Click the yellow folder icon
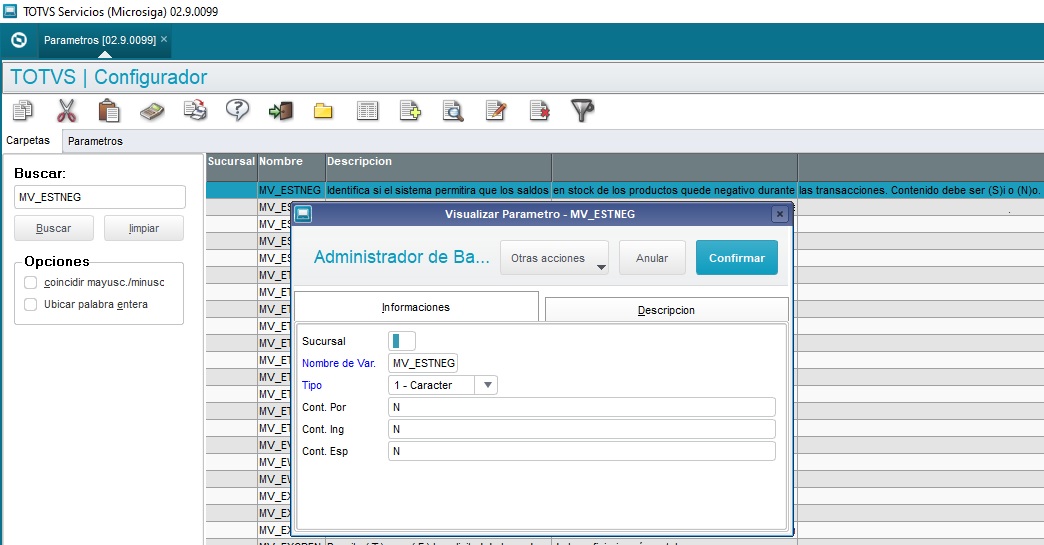Image resolution: width=1044 pixels, height=545 pixels. [323, 111]
